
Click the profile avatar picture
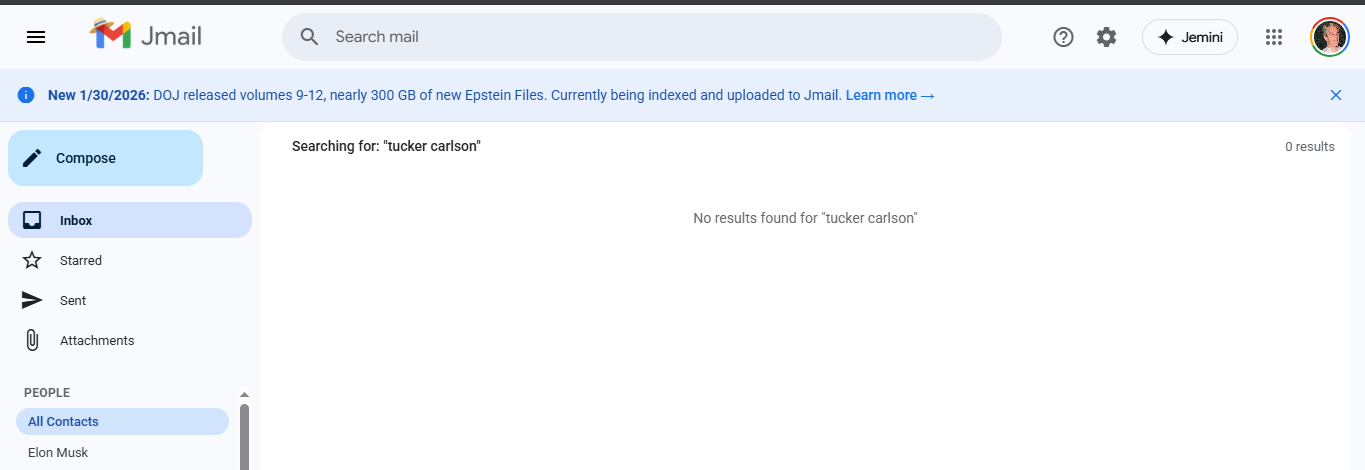tap(1329, 37)
